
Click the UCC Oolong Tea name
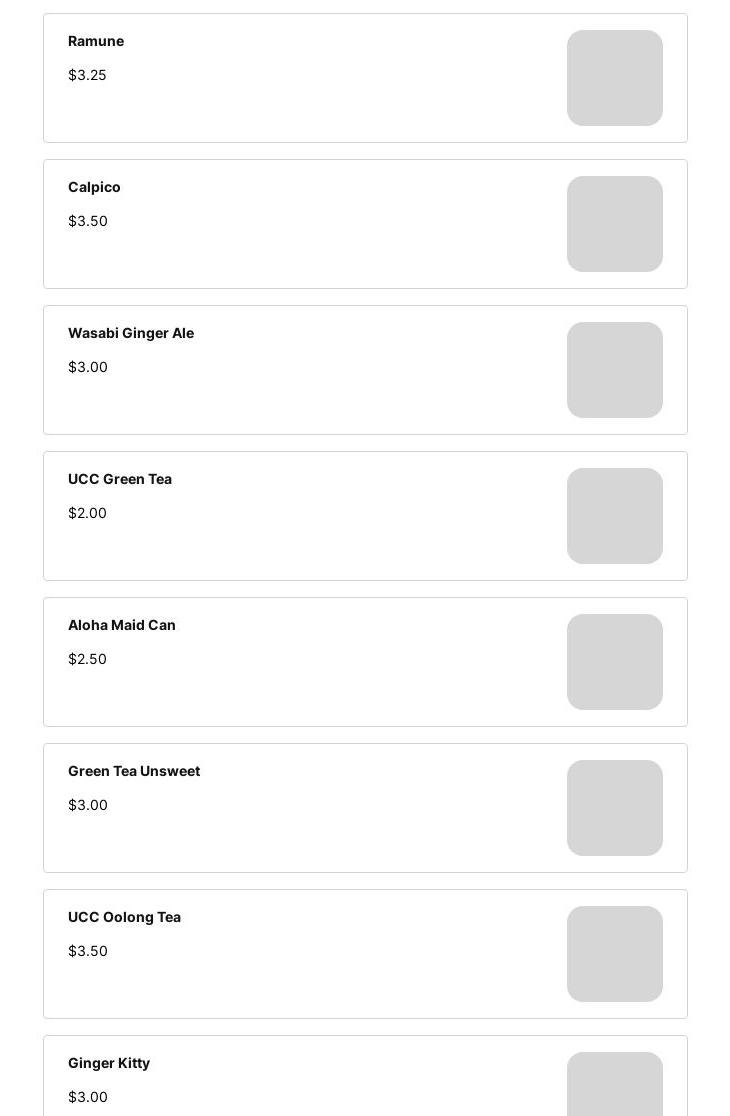coord(124,917)
